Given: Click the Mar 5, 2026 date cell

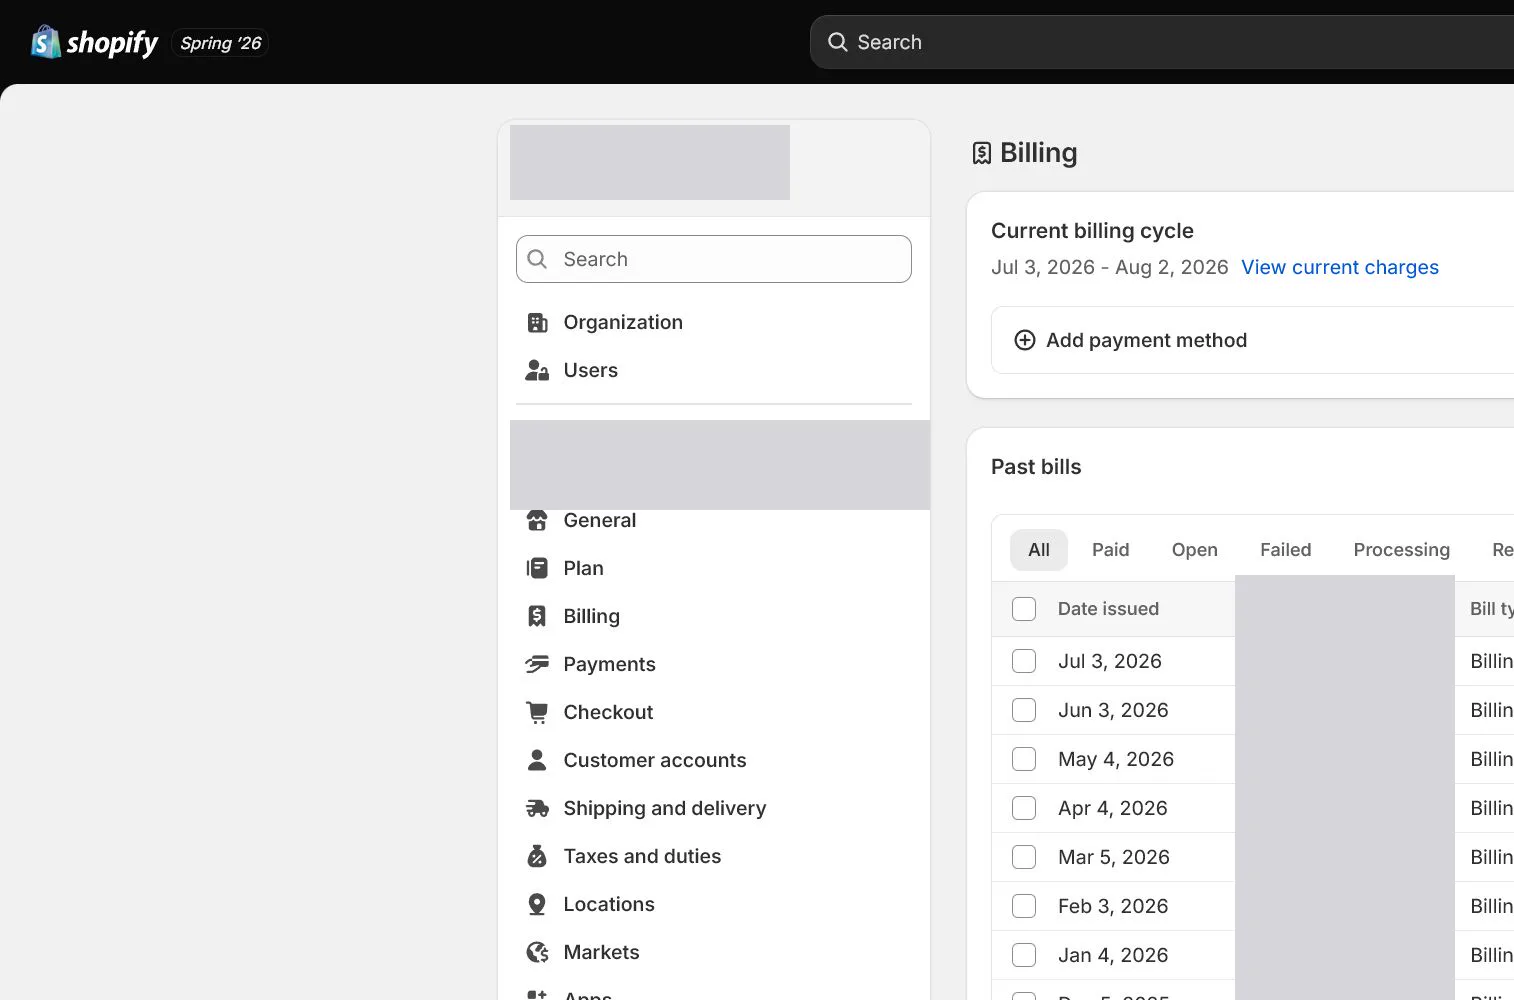Looking at the screenshot, I should pos(1114,857).
